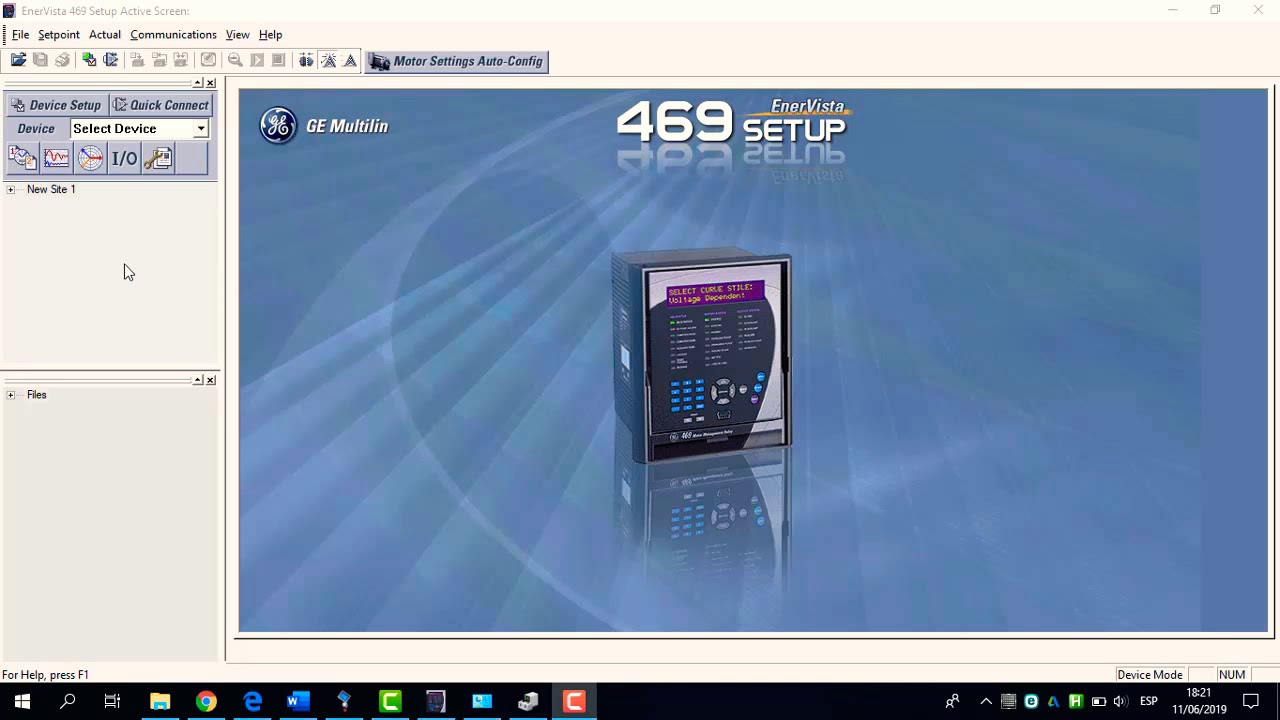Close the Files panel
The image size is (1280, 720).
coord(210,380)
